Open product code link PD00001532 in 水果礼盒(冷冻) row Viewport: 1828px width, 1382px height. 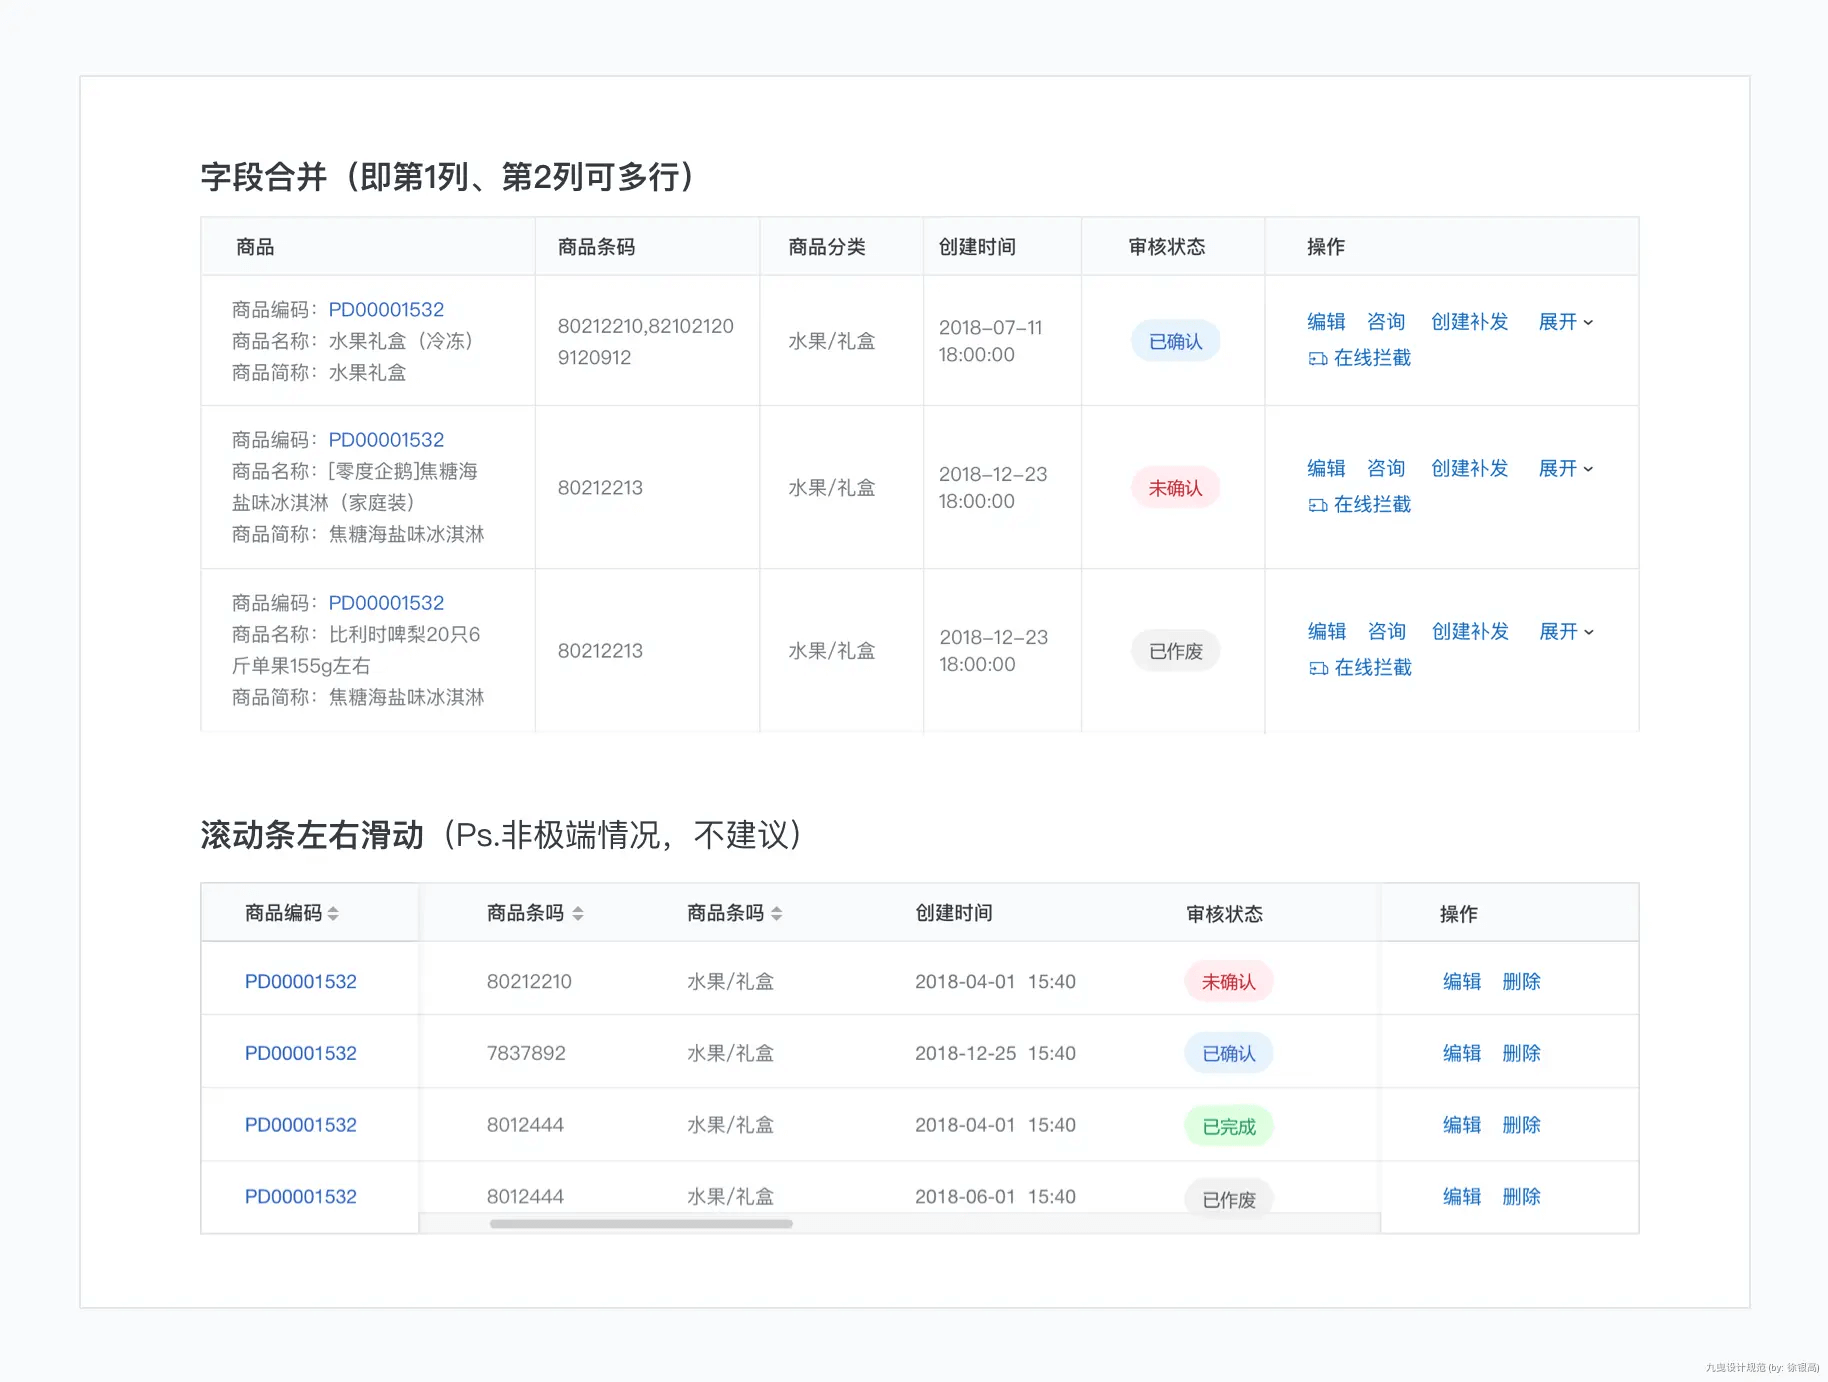pos(386,310)
